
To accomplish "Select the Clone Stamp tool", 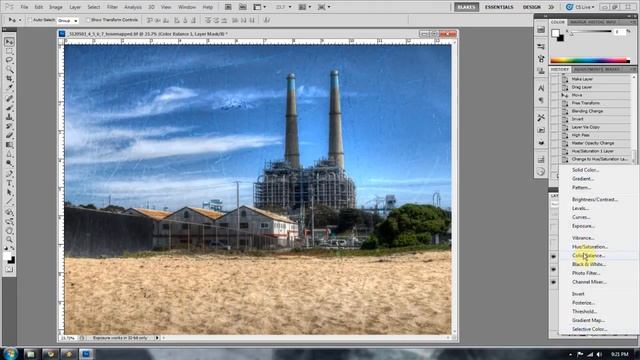I will tap(9, 117).
